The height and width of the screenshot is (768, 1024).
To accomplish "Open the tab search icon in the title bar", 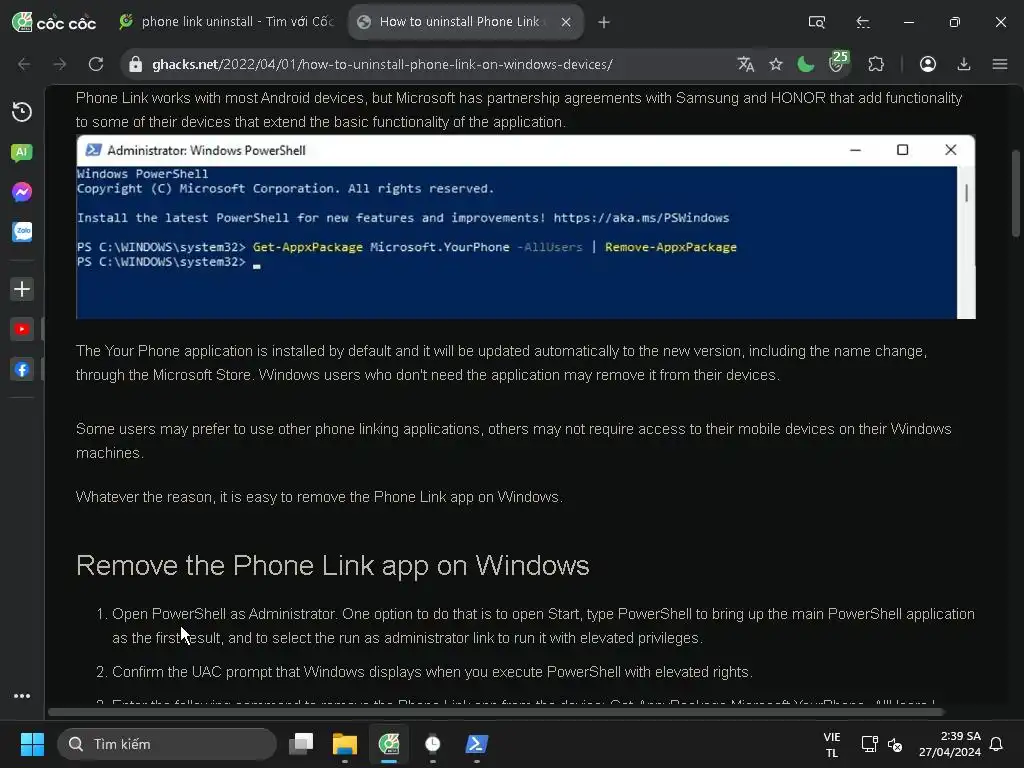I will pyautogui.click(x=816, y=22).
